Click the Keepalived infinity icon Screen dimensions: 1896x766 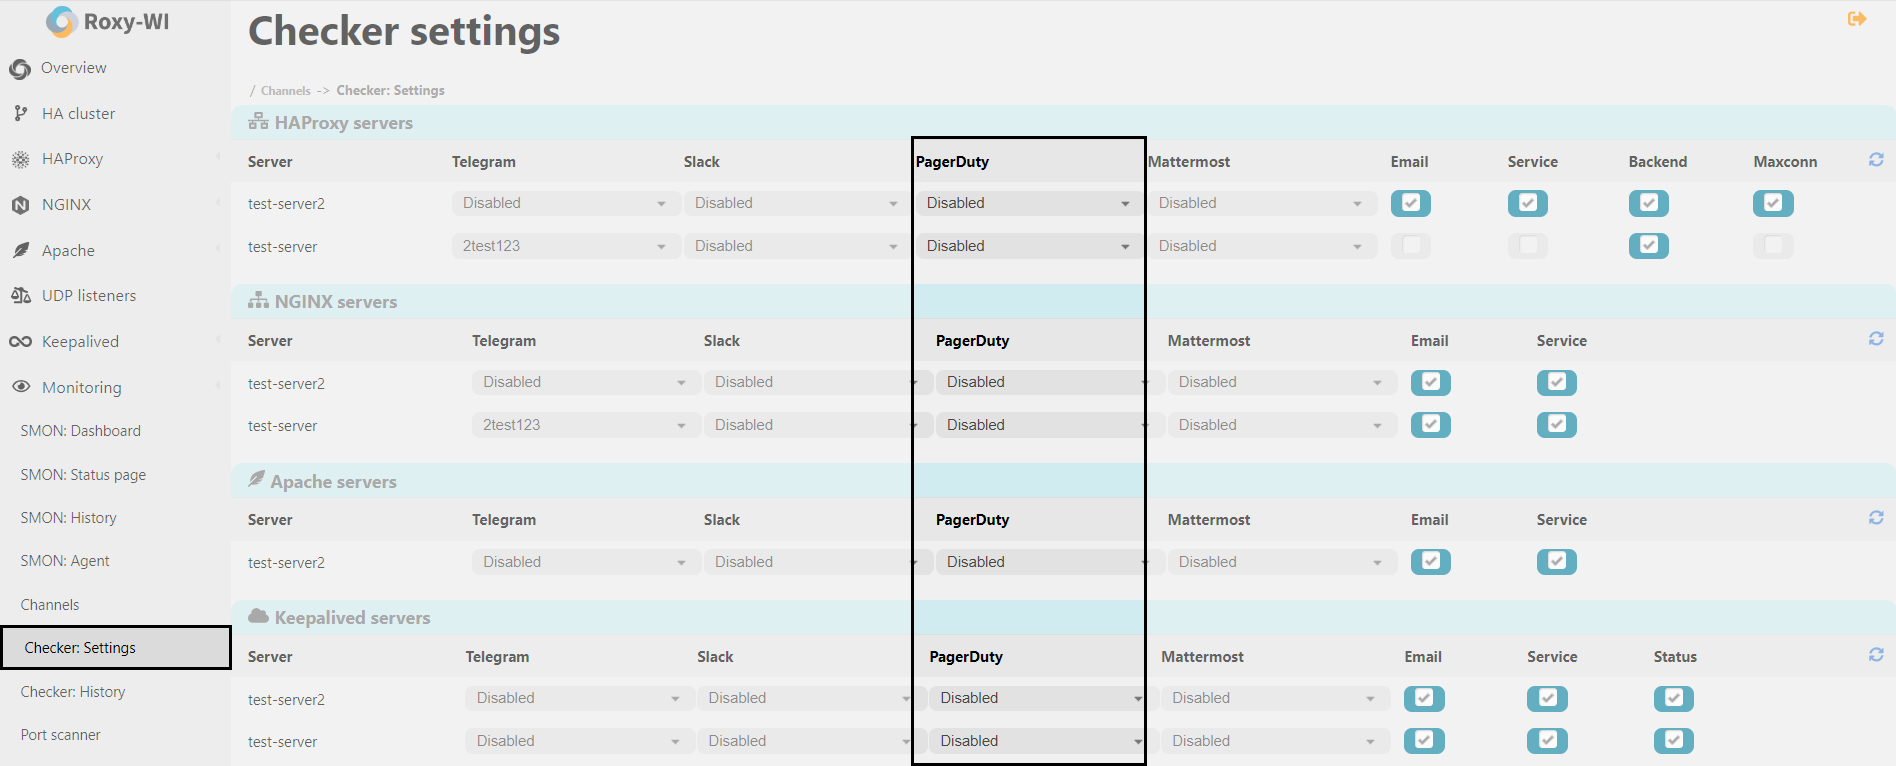20,342
